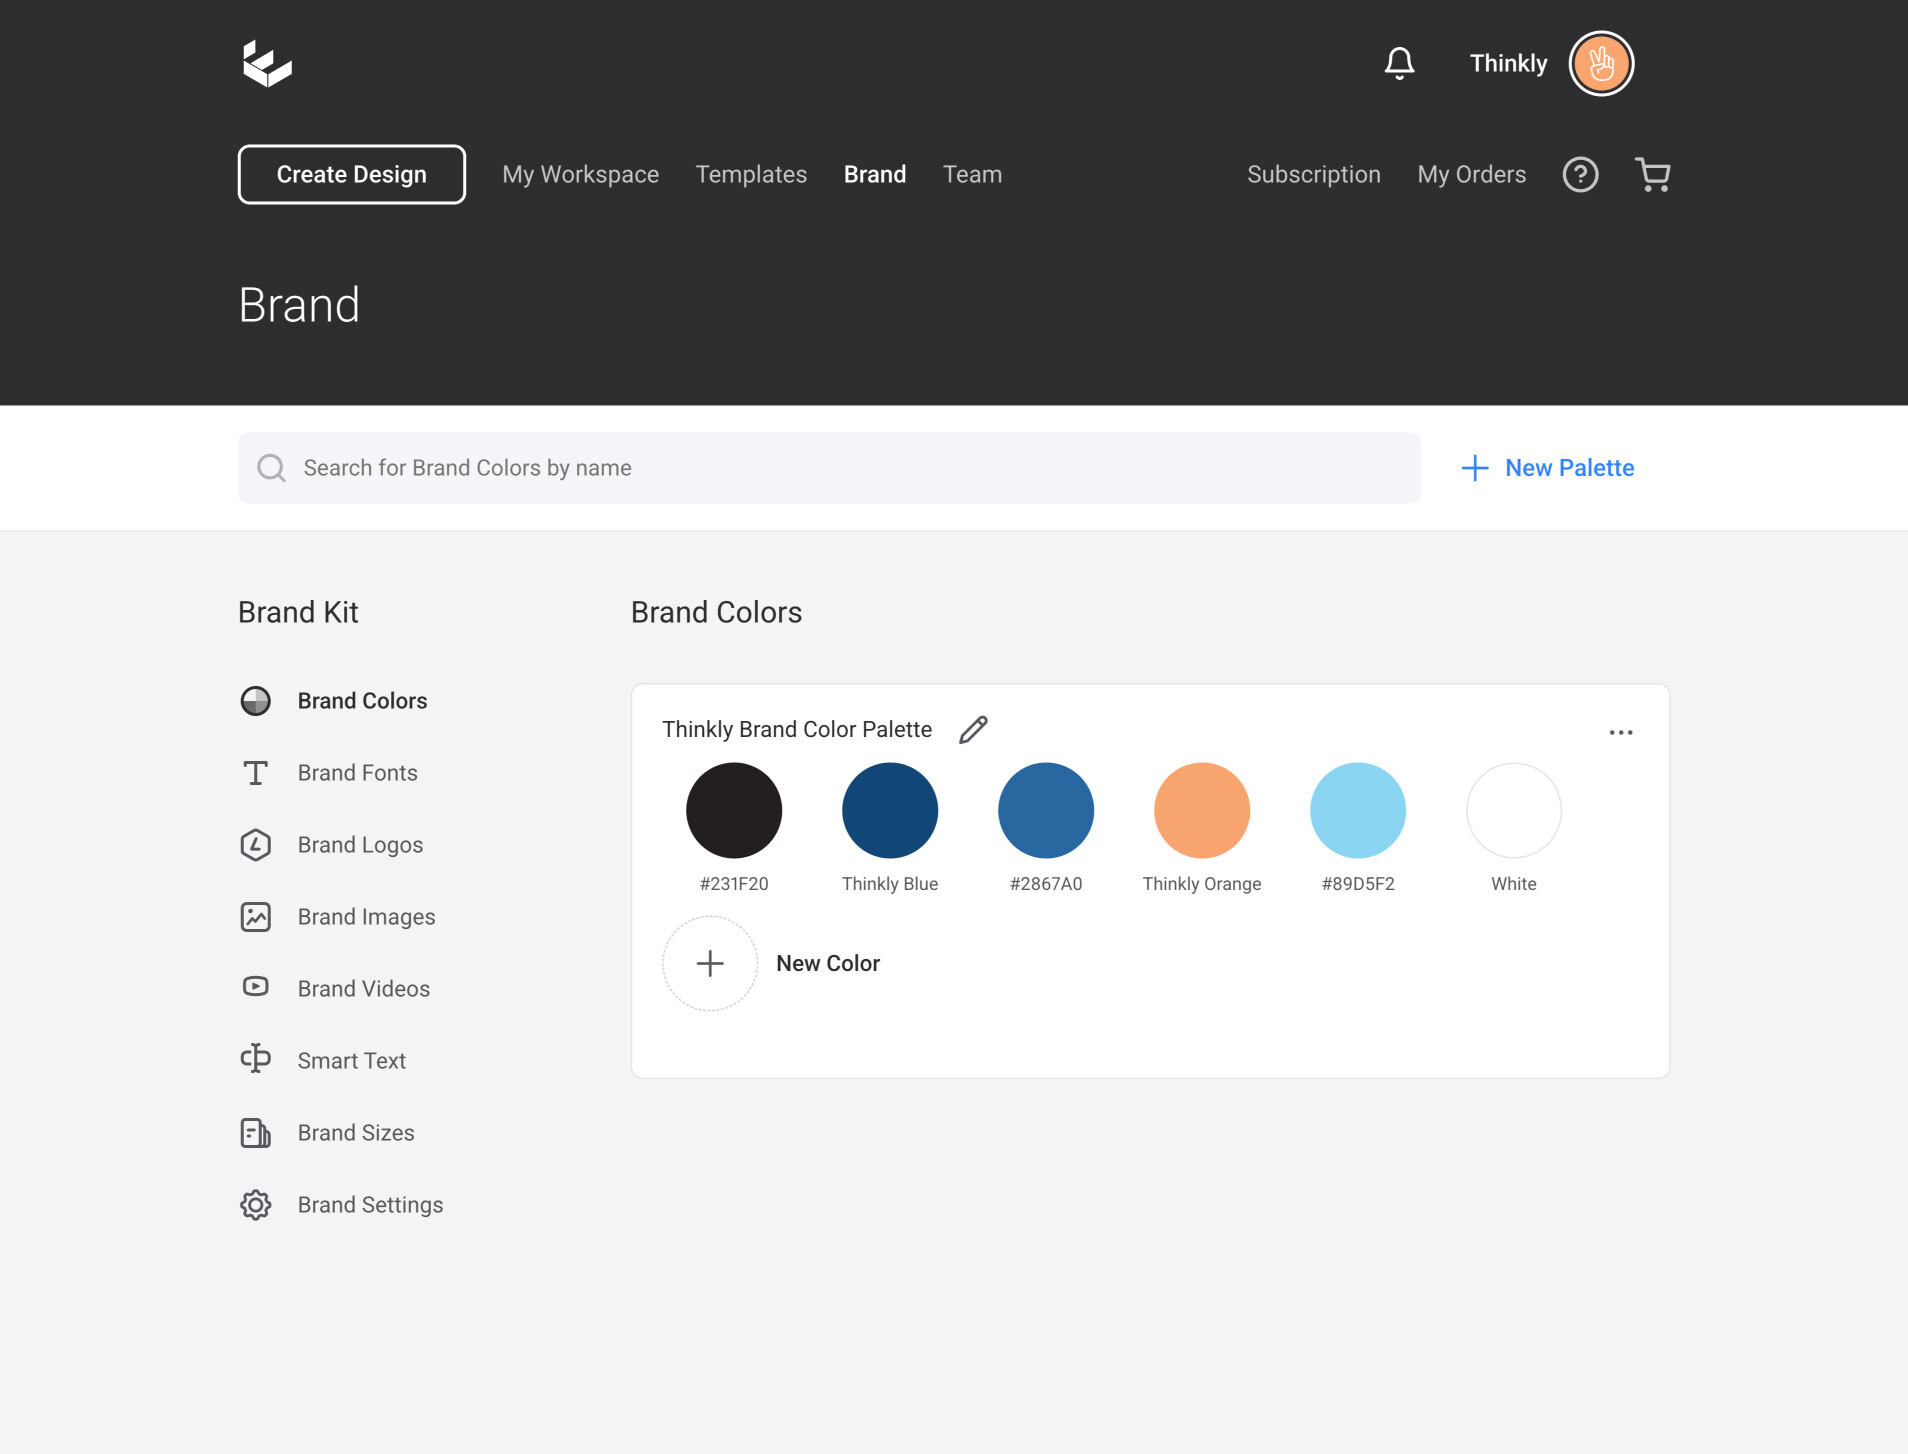The height and width of the screenshot is (1454, 1908).
Task: Select the White color swatch
Action: click(x=1514, y=811)
